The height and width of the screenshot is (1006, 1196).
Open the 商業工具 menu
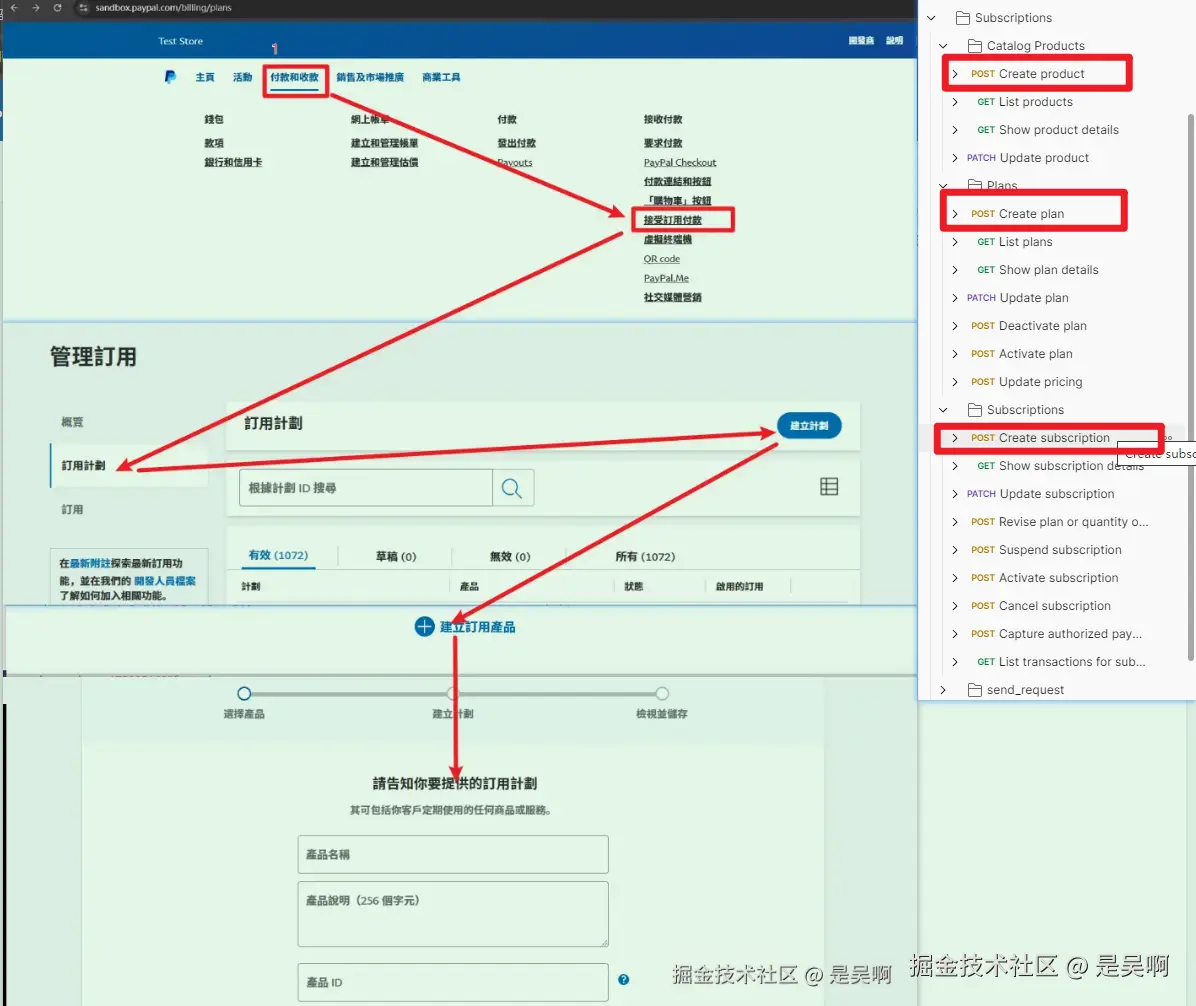click(x=441, y=78)
